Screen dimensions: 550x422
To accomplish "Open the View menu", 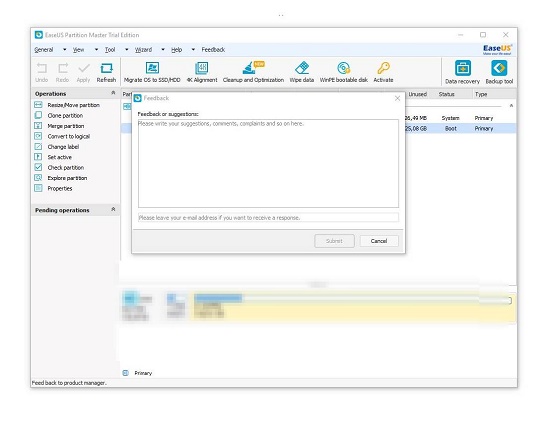I will pyautogui.click(x=79, y=50).
